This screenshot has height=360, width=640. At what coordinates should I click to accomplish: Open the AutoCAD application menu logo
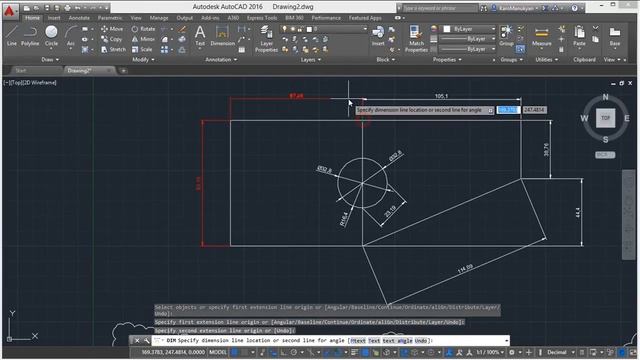point(10,10)
